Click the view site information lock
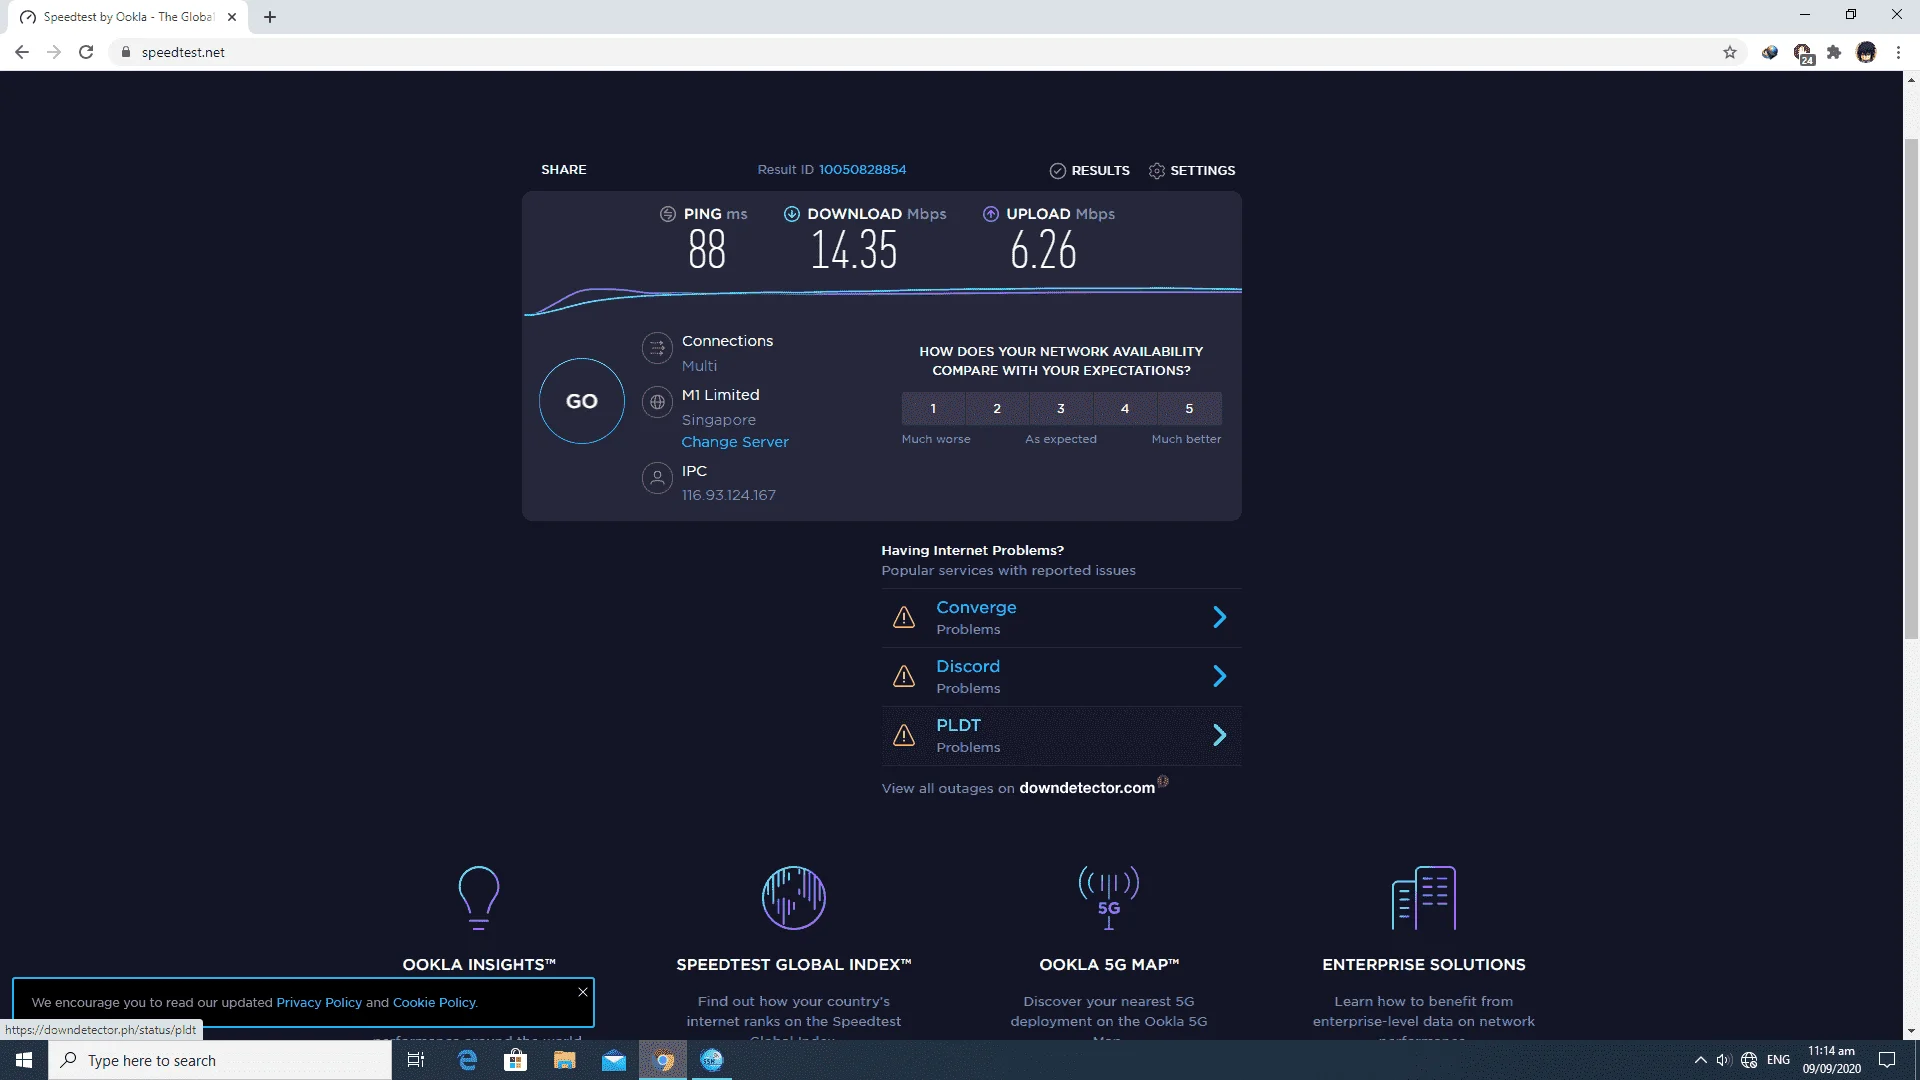 [x=126, y=52]
